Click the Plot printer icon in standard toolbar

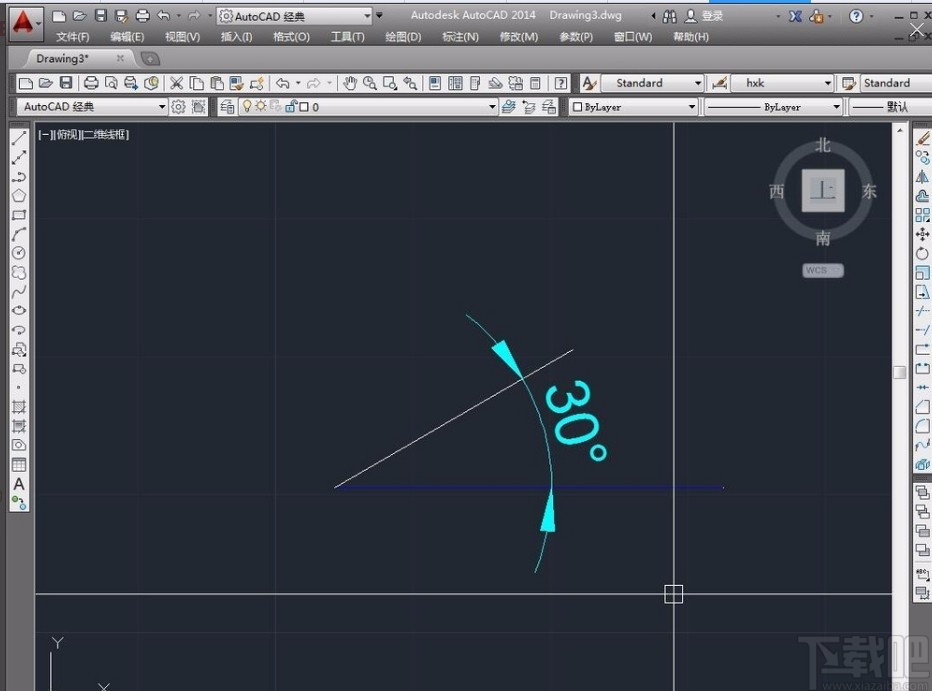tap(91, 83)
